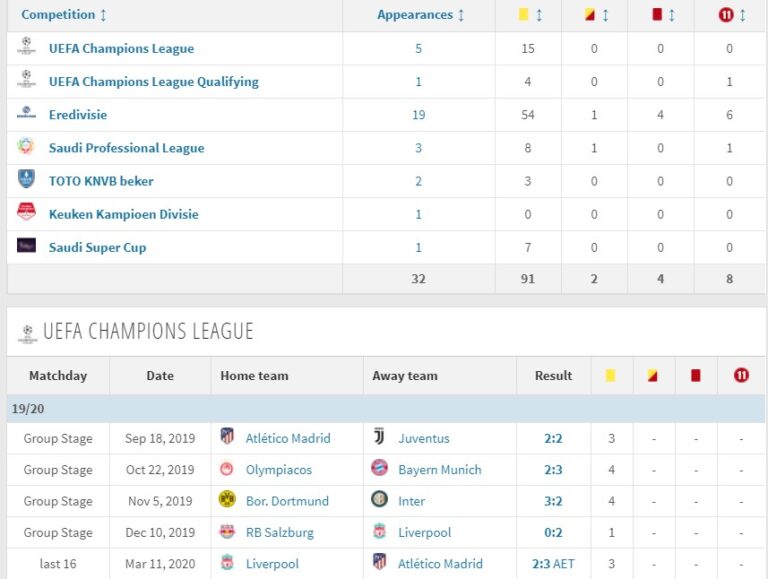Click the Bor. Dortmund club crest
Screen dimensions: 768x579
227,500
